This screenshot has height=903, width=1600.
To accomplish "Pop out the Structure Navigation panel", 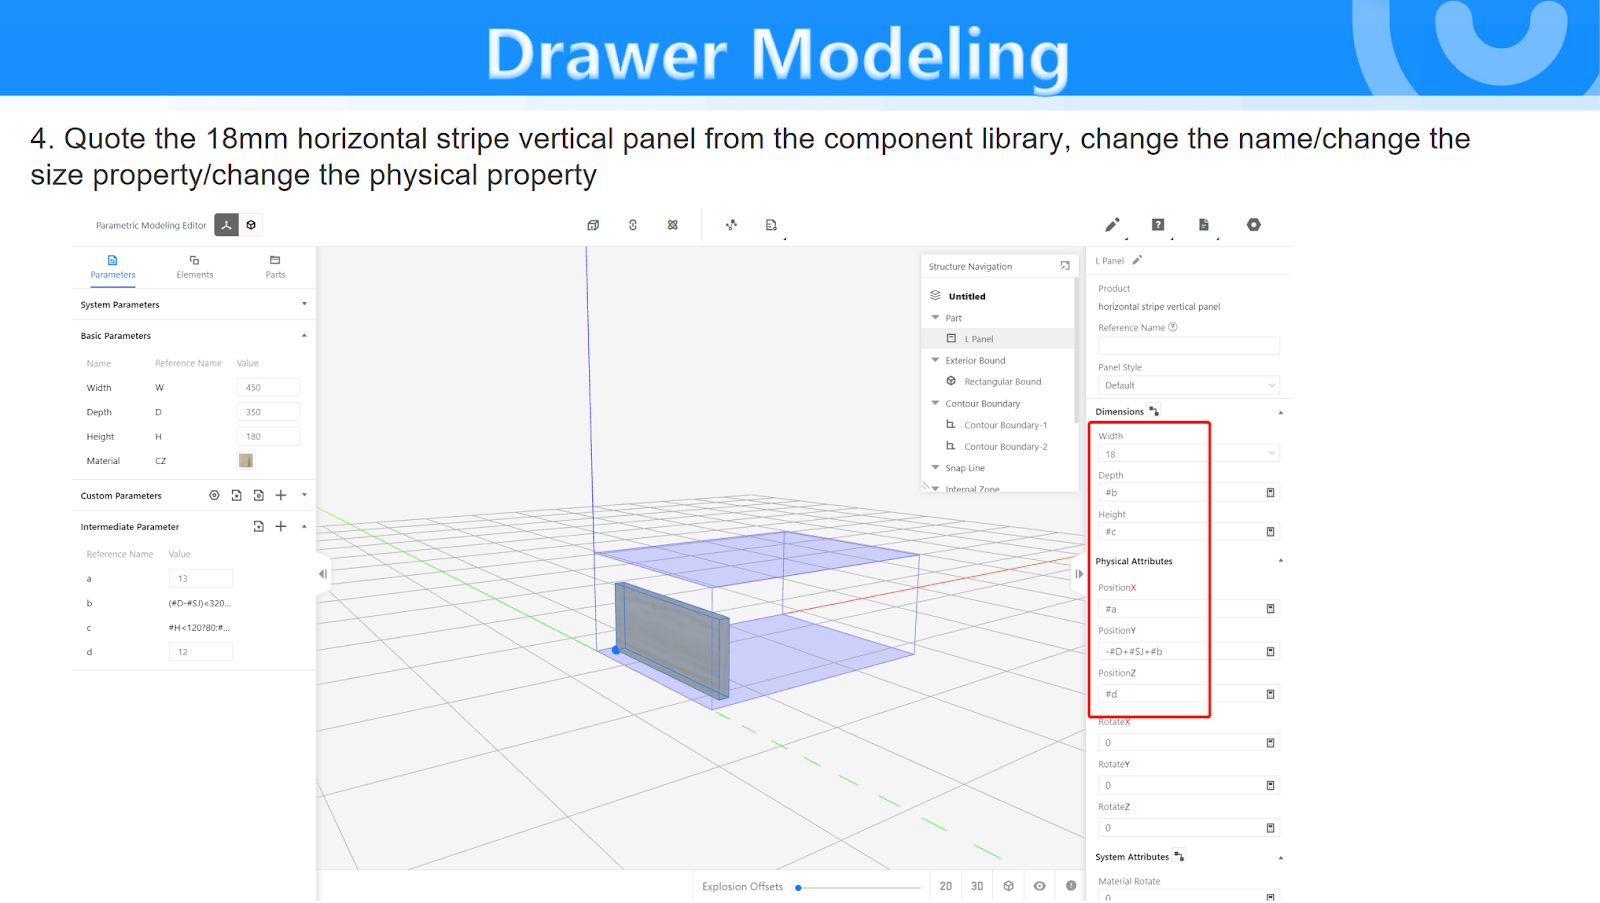I will point(1065,266).
